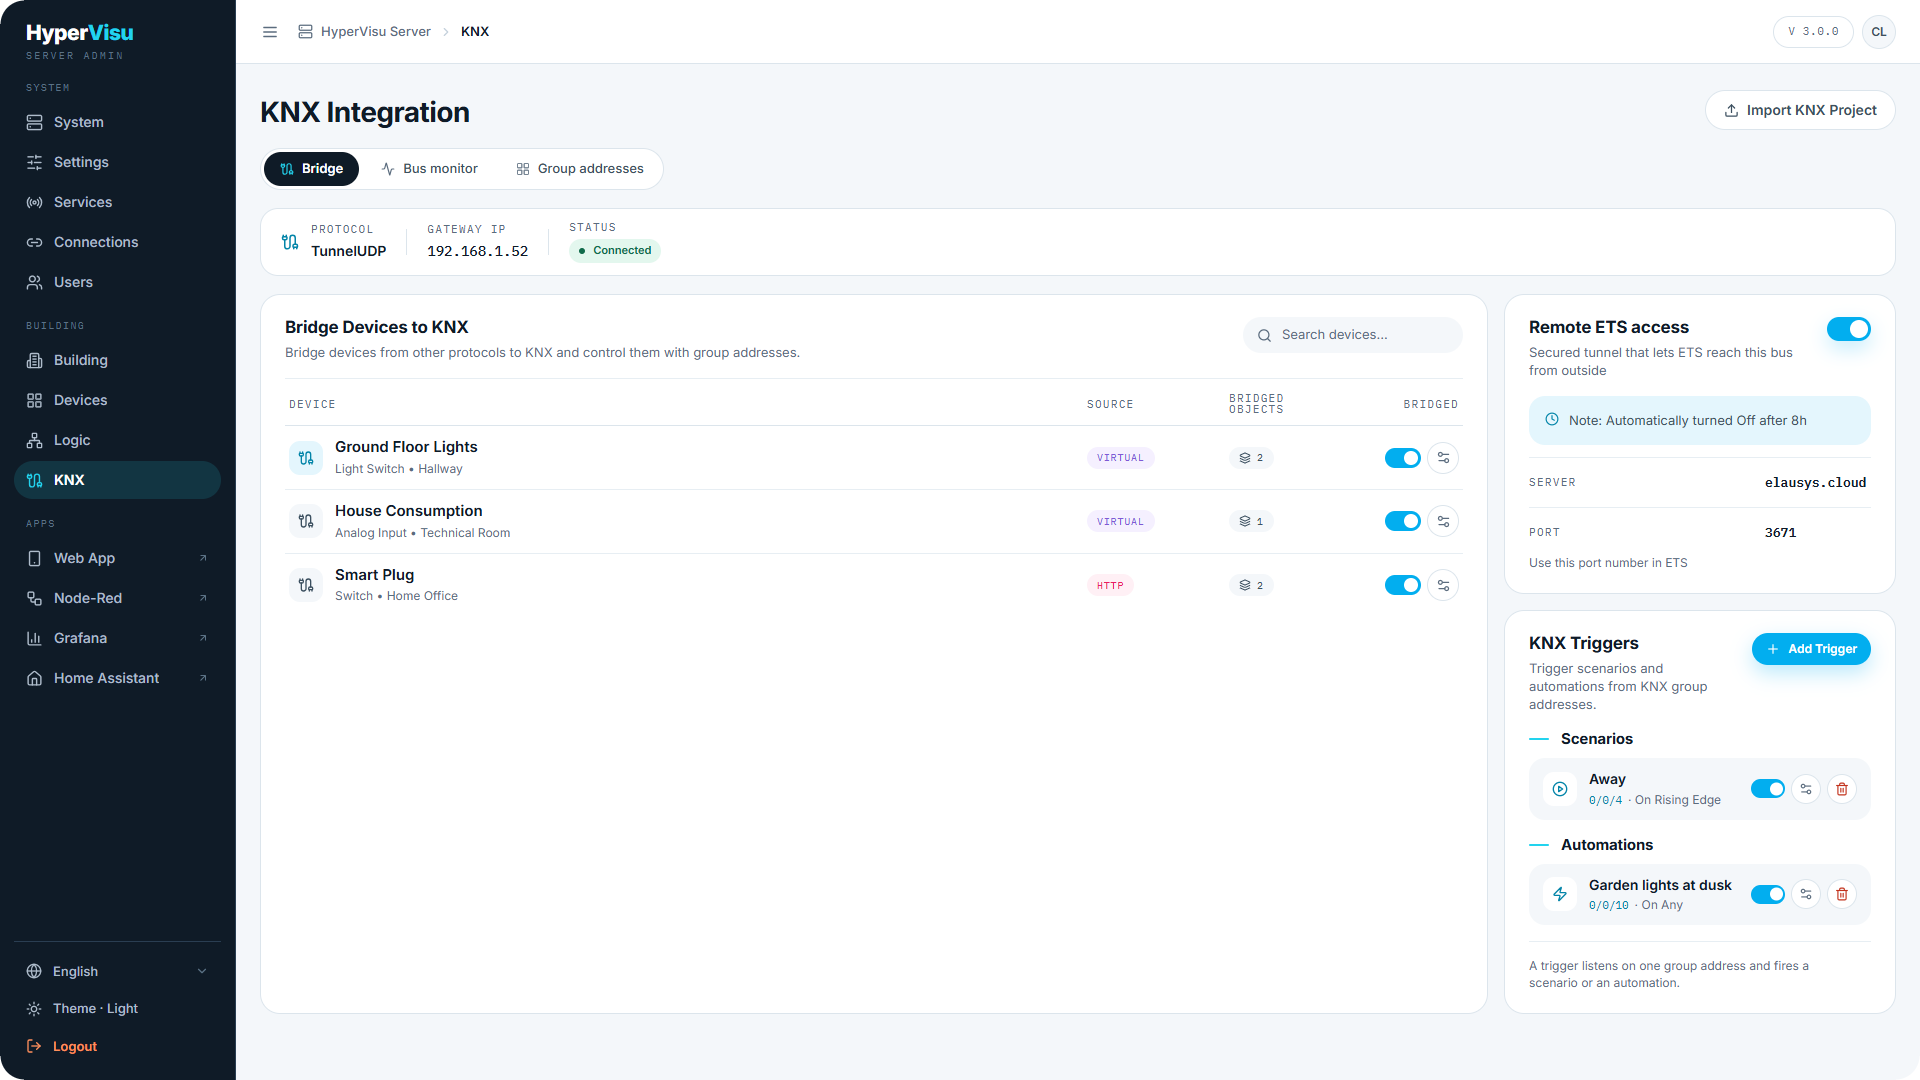
Task: Click the Ground Floor Lights device icon
Action: [x=306, y=458]
